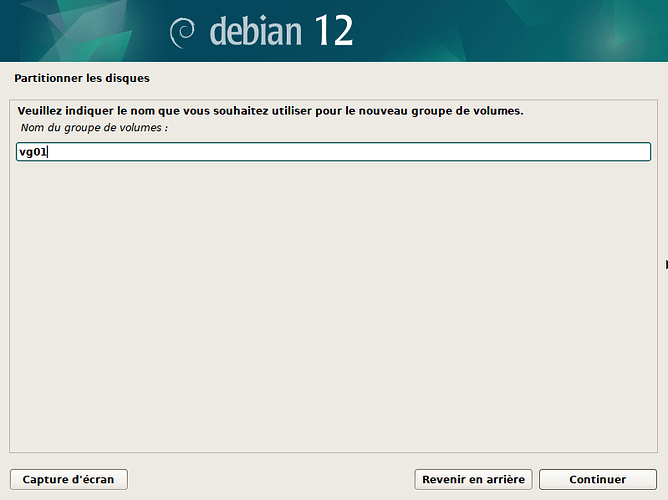Place the cursor on the "vg01" text
Viewport: 668px width, 500px height.
point(33,152)
